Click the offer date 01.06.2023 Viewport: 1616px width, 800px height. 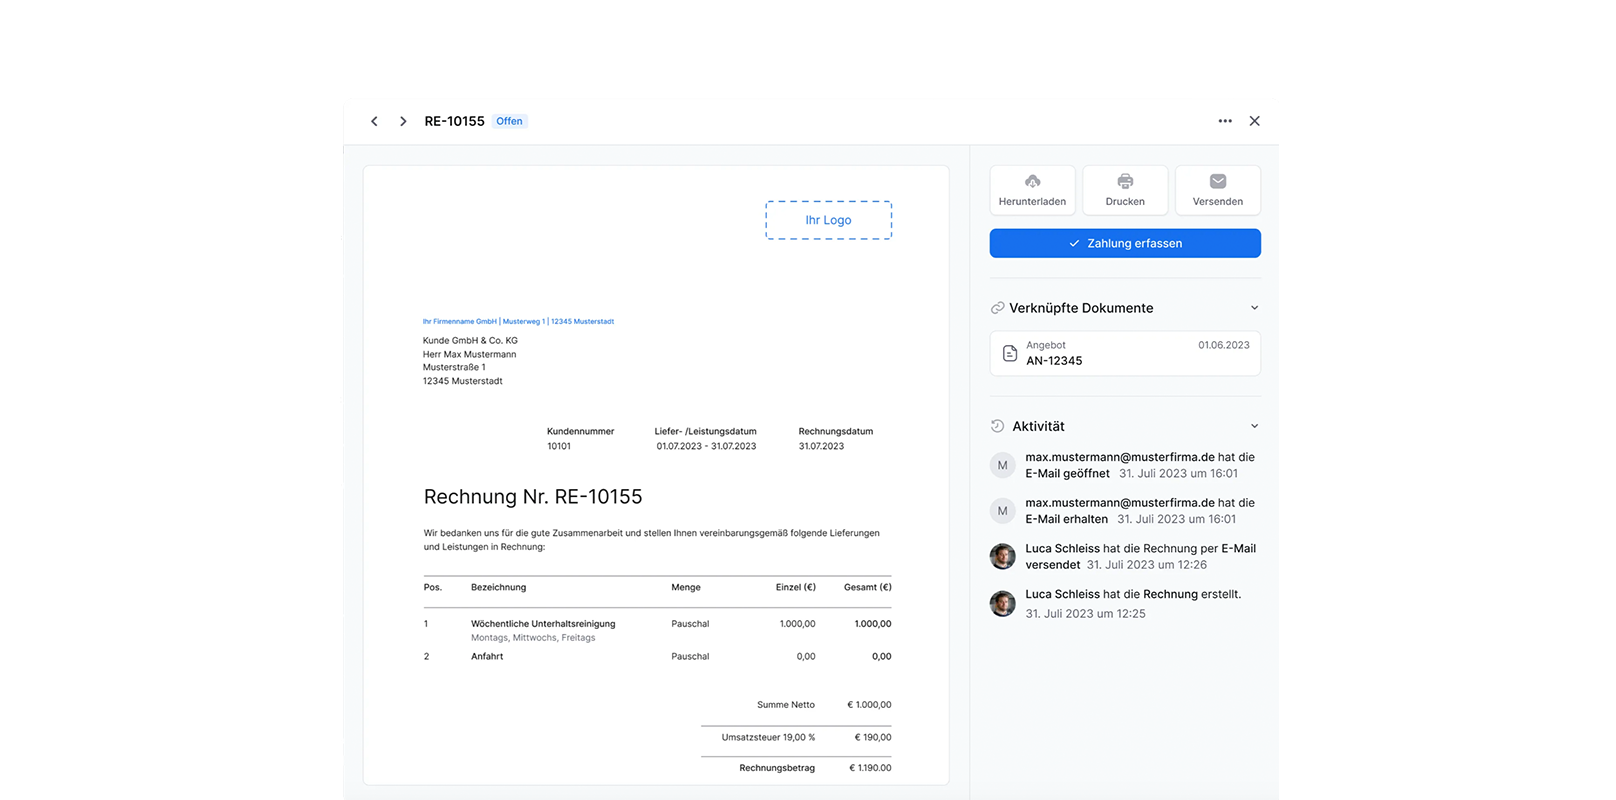point(1224,345)
